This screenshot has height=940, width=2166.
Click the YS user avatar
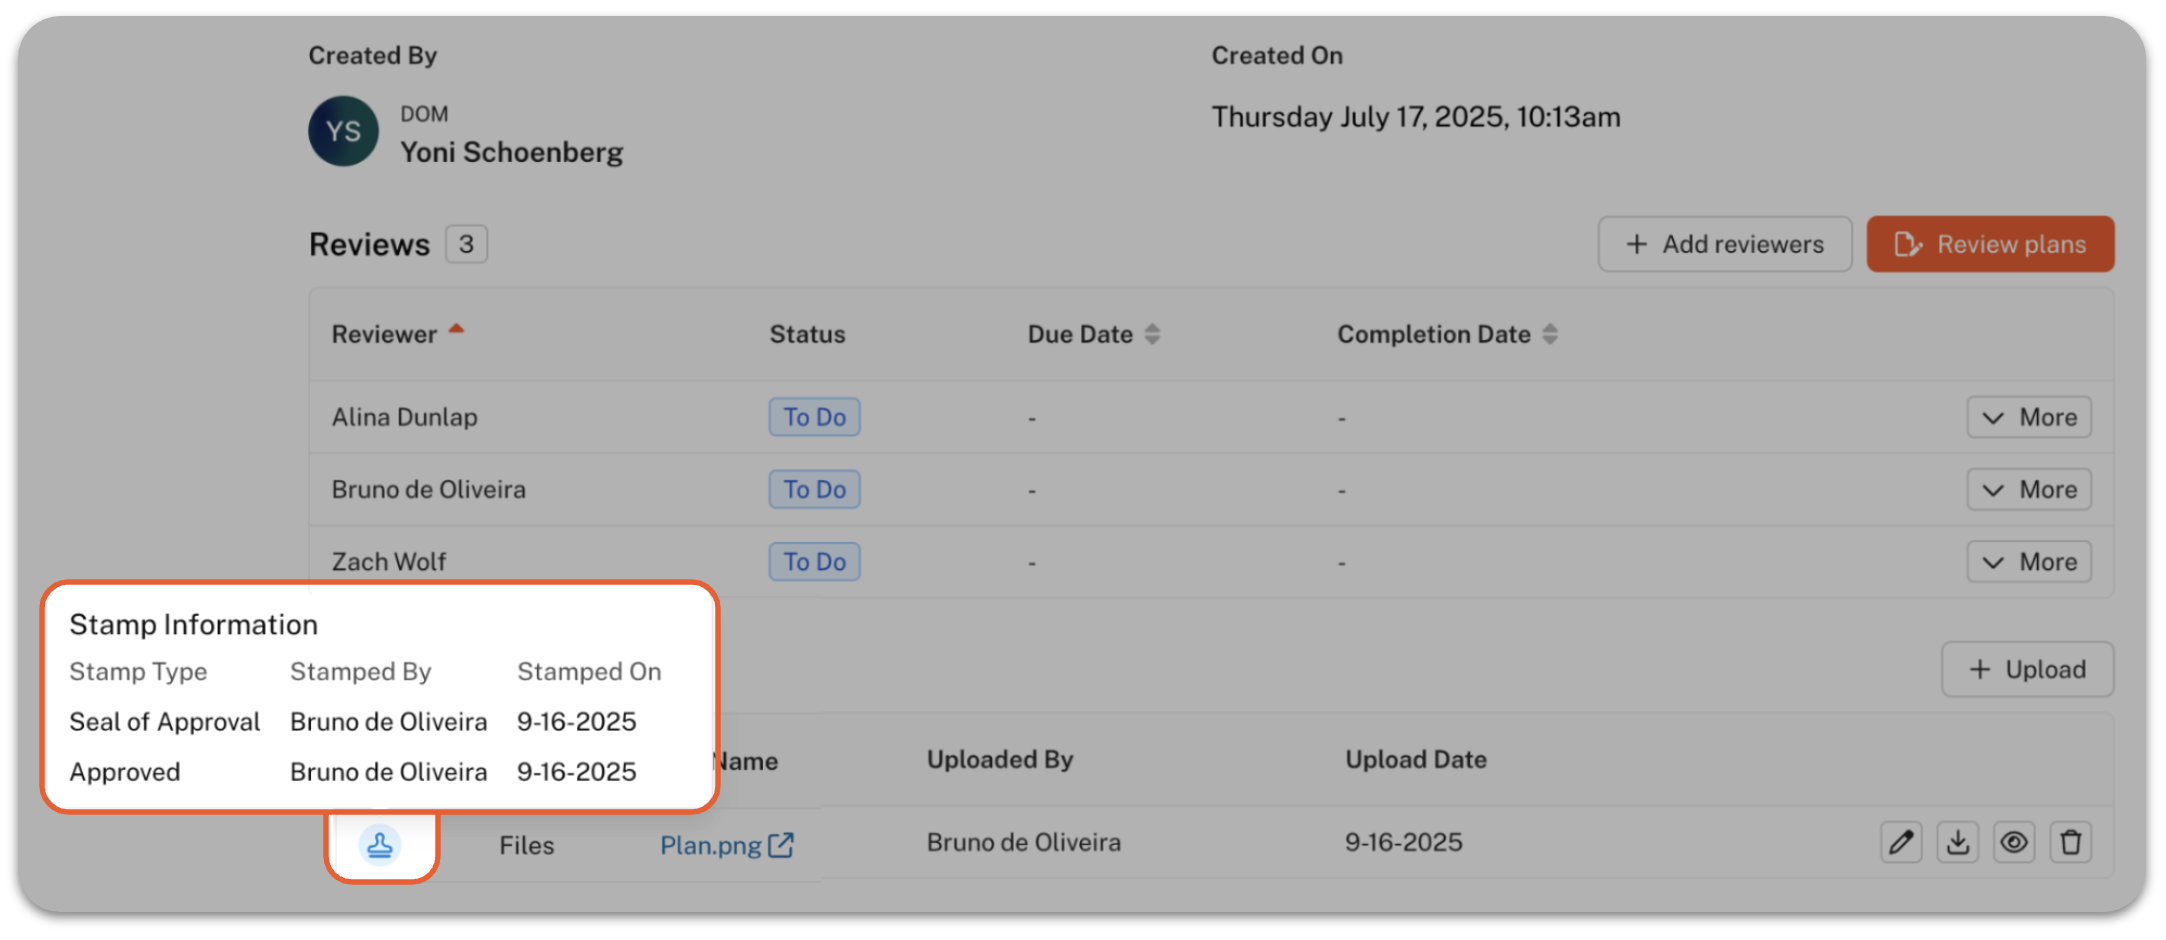(343, 131)
